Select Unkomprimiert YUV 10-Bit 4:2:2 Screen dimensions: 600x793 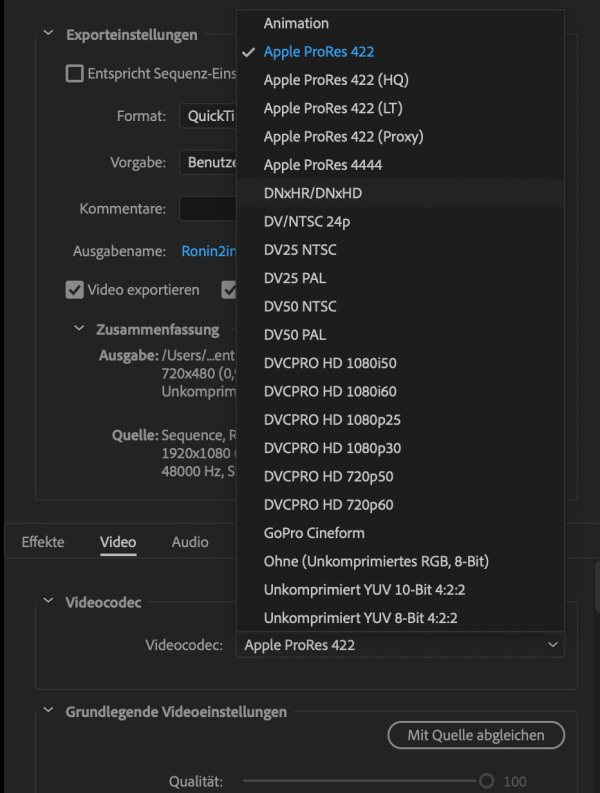click(400, 590)
